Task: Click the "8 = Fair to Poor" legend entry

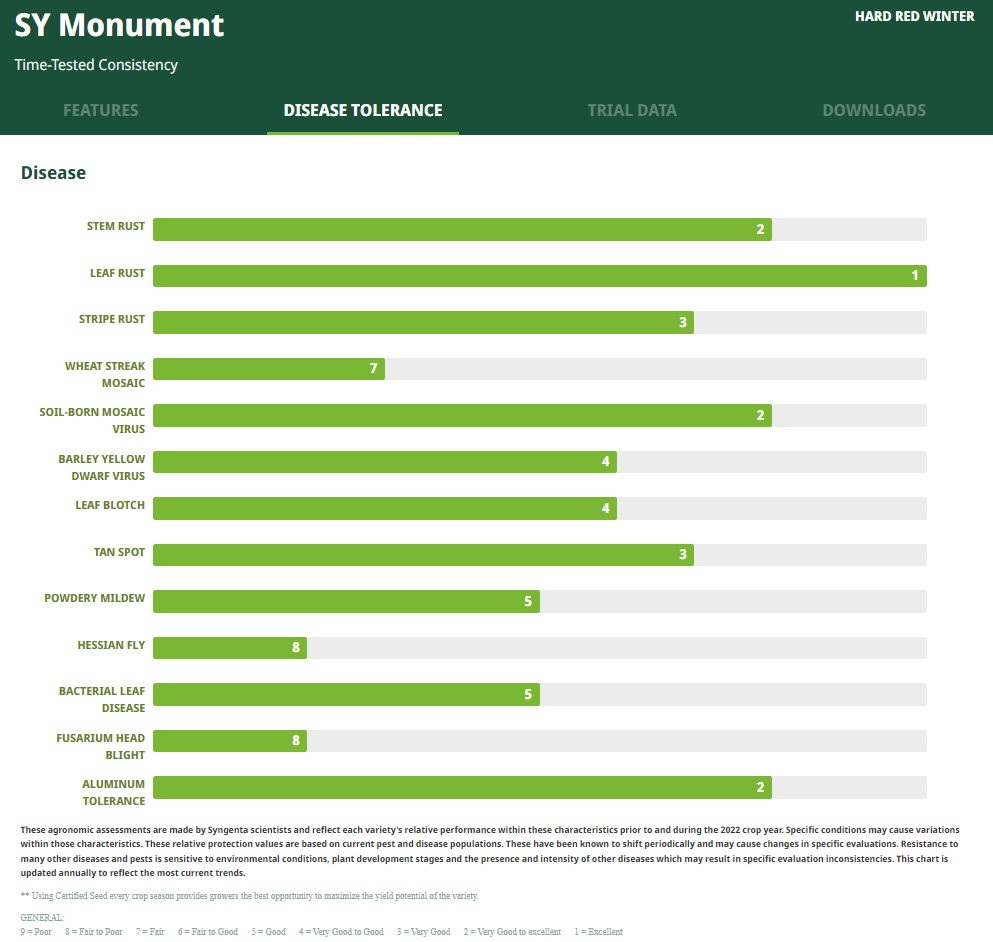Action: coord(94,932)
